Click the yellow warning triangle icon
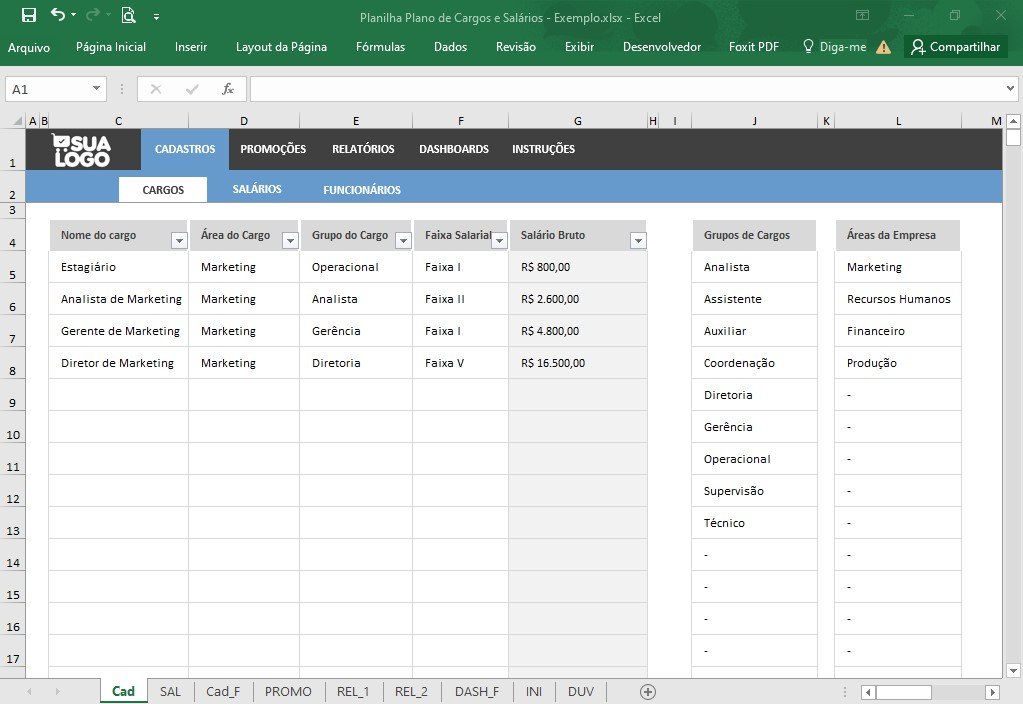1023x704 pixels. pos(883,47)
